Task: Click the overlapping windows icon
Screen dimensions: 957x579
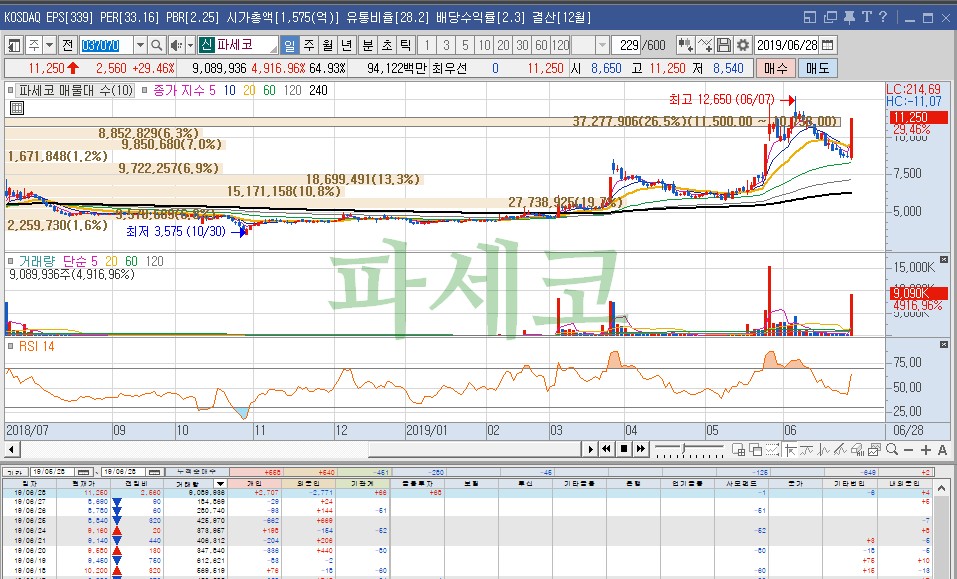Action: point(755,450)
